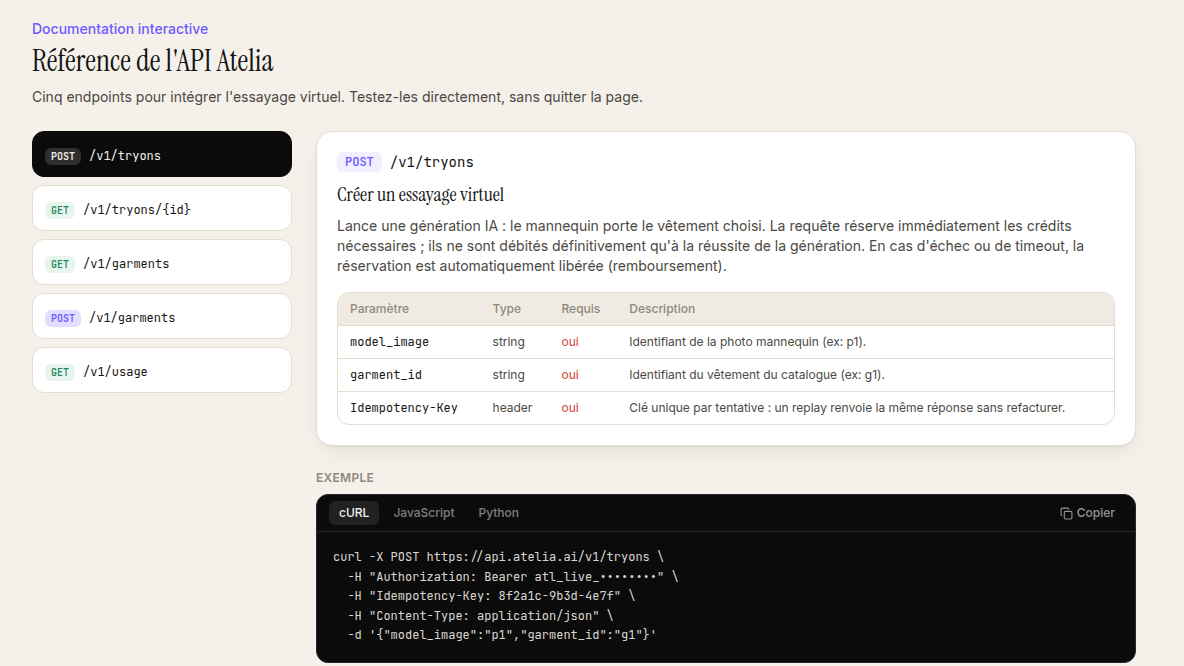The image size is (1184, 666).
Task: Click 'oui' in the model_image row
Action: click(x=570, y=342)
